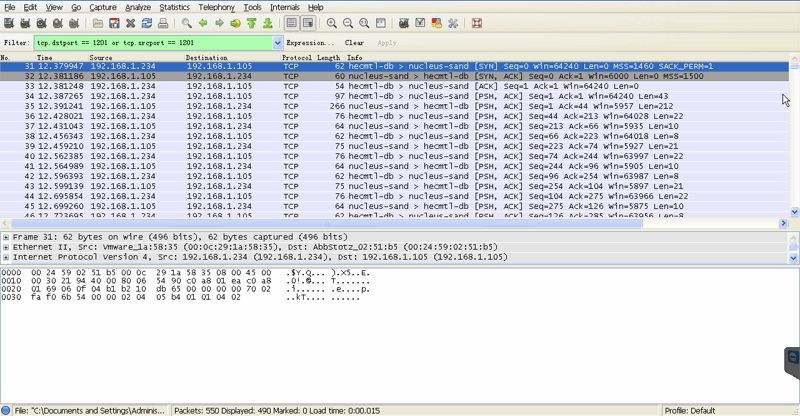
Task: Click the Clear filter button
Action: [354, 43]
